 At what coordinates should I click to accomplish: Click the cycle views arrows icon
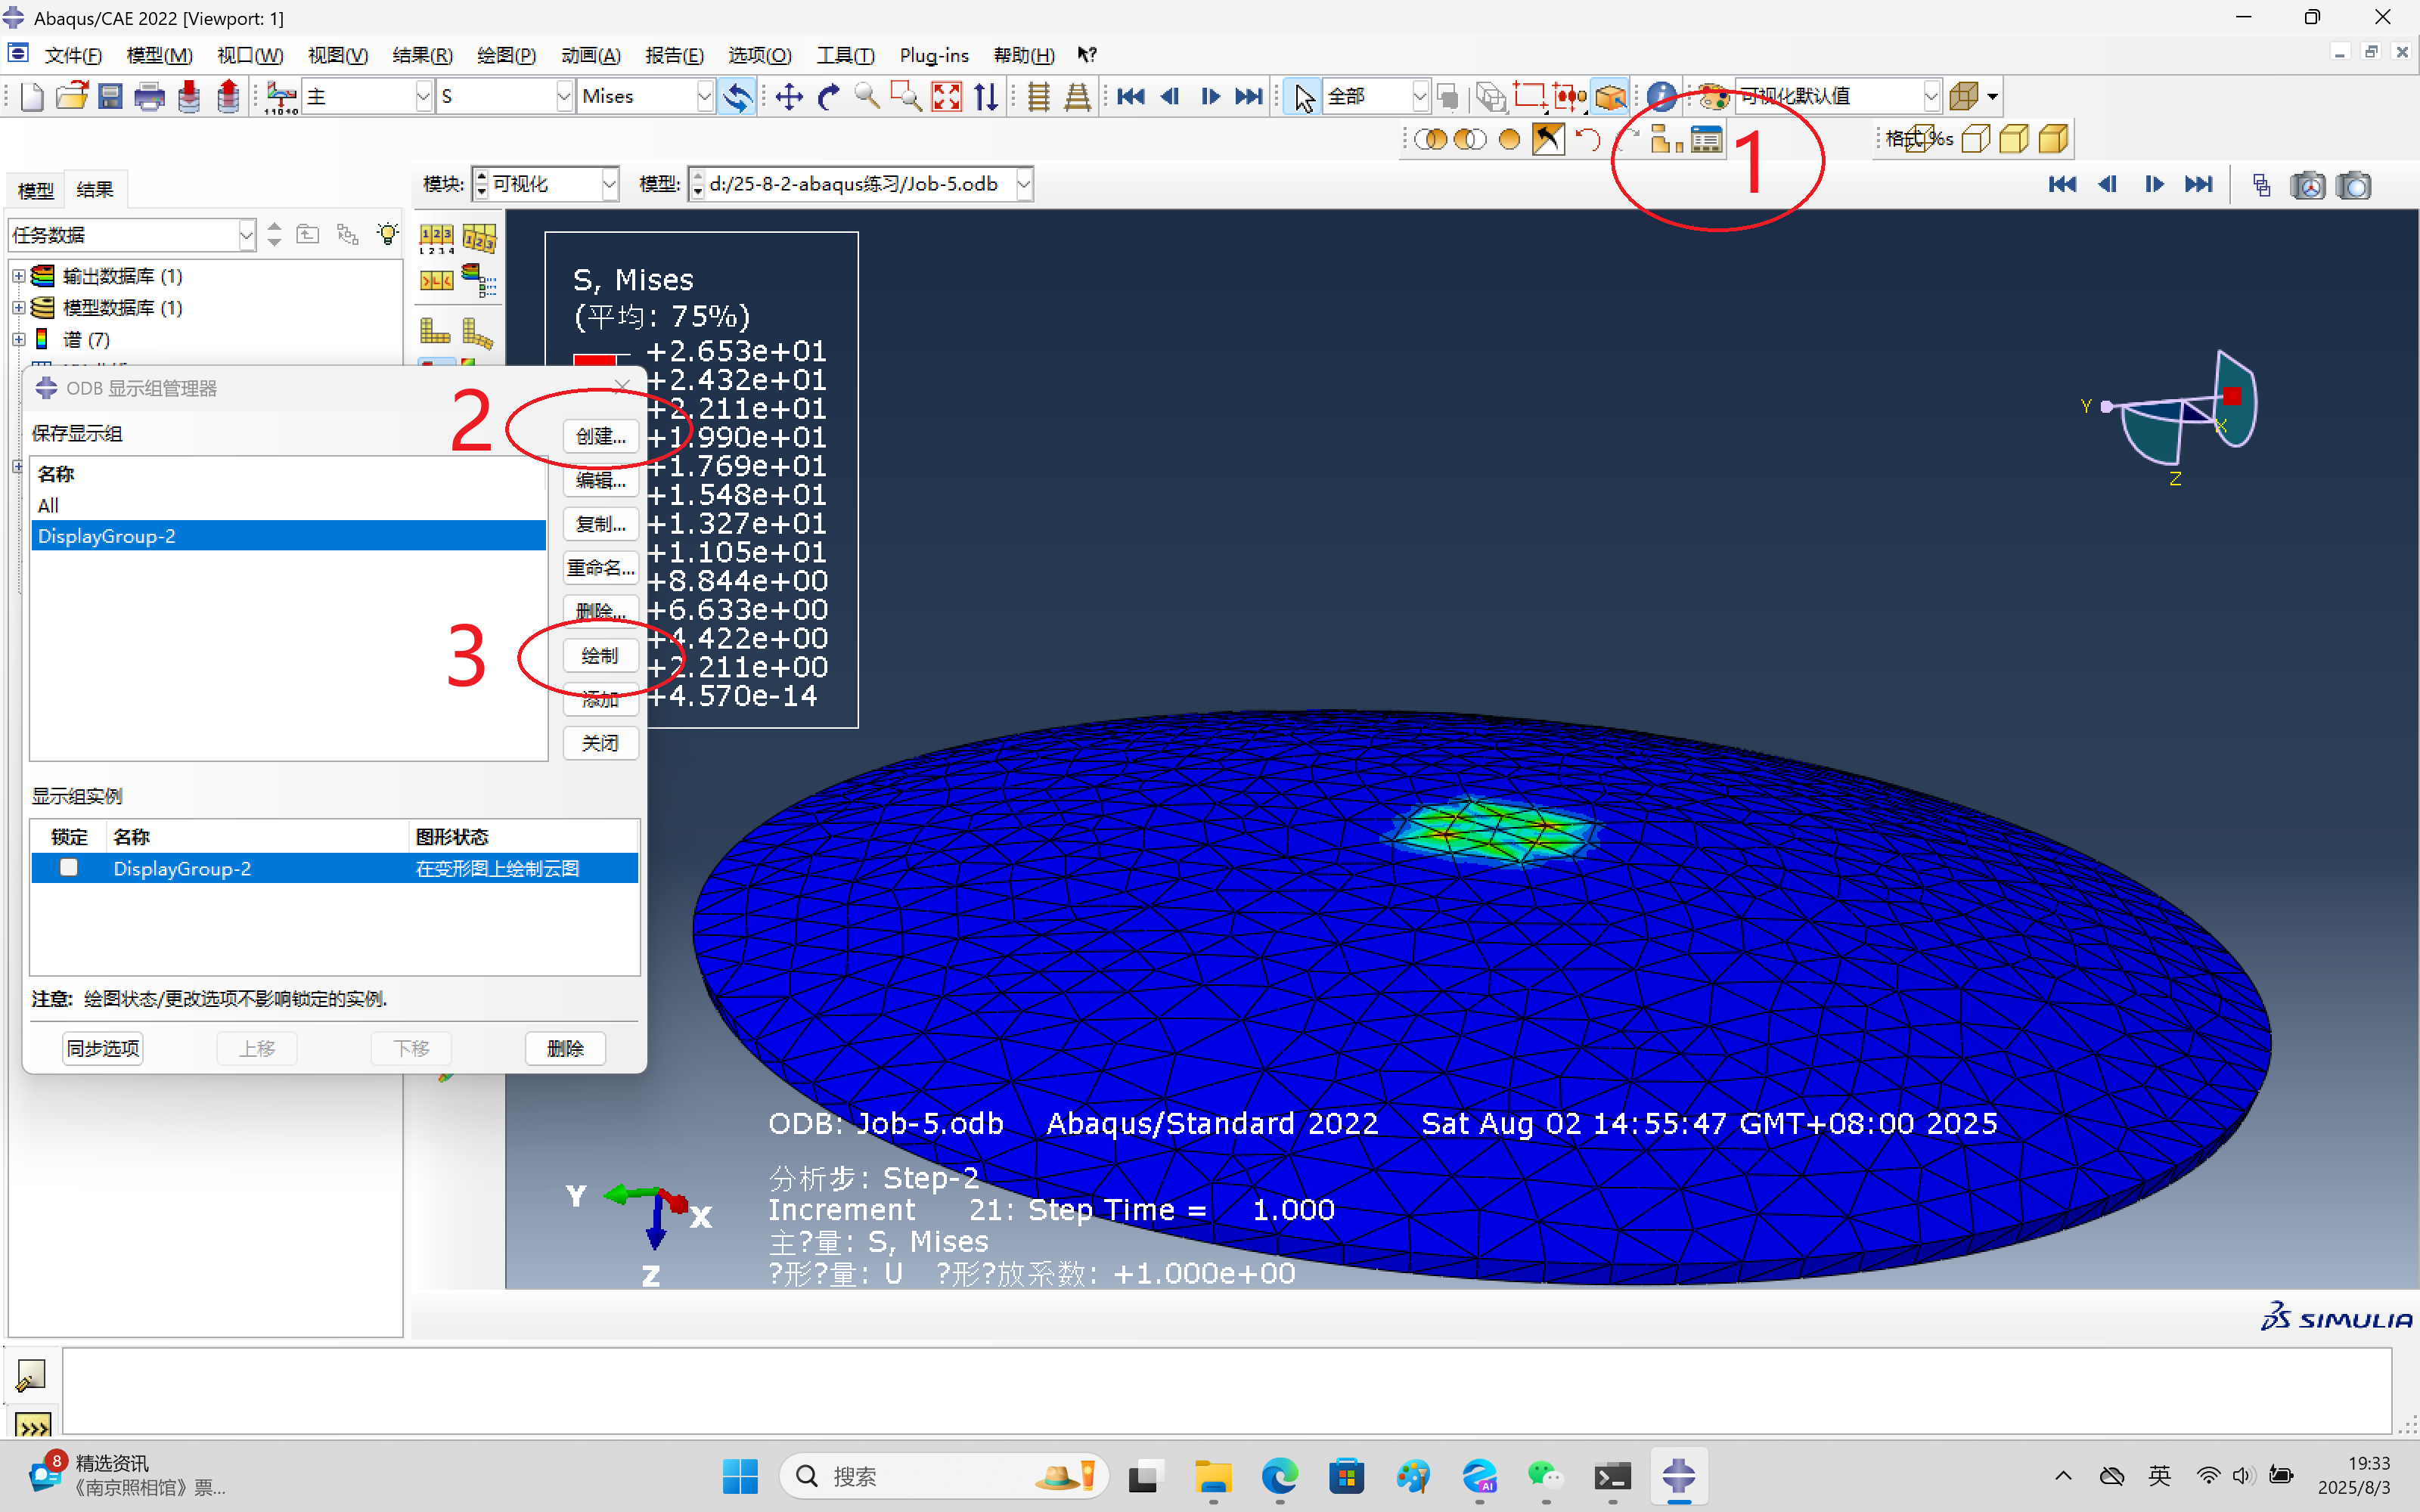(x=986, y=97)
